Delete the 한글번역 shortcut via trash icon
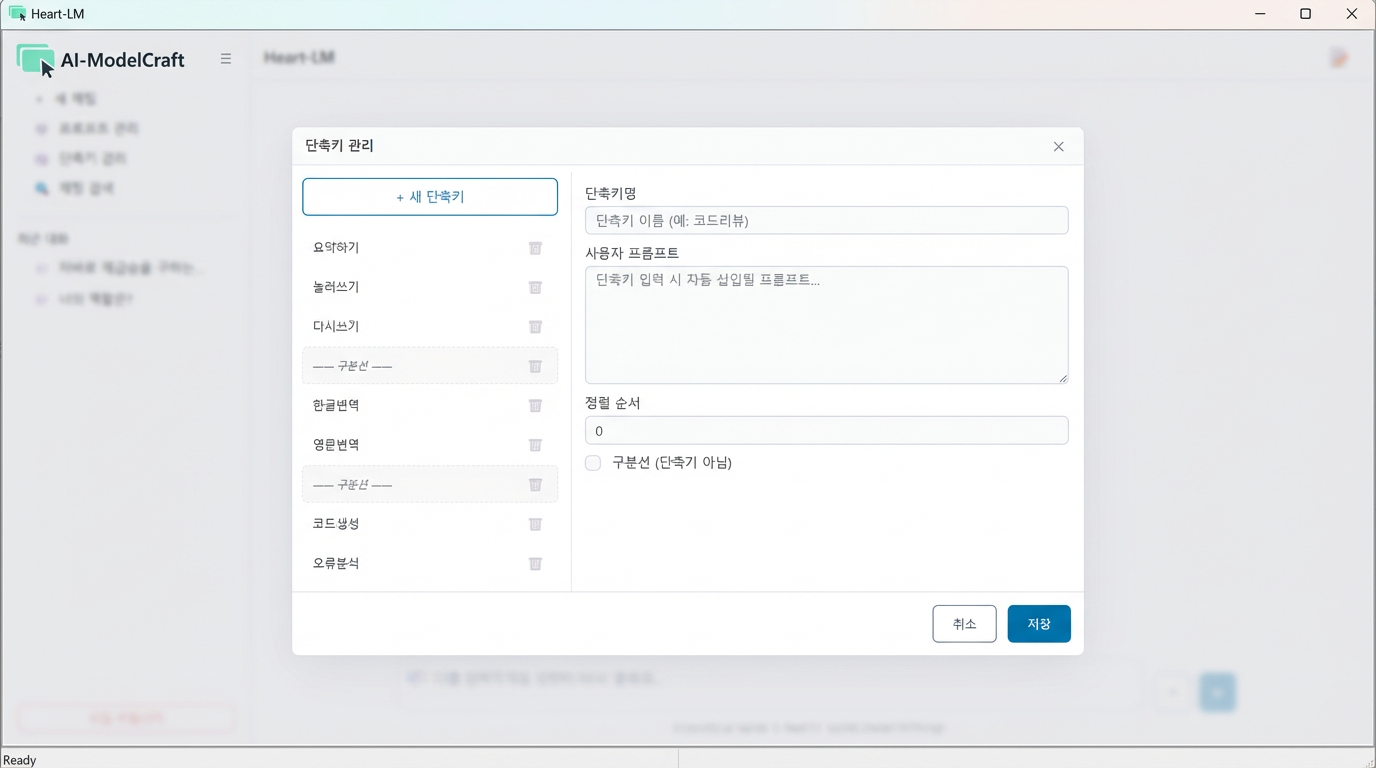 (535, 405)
